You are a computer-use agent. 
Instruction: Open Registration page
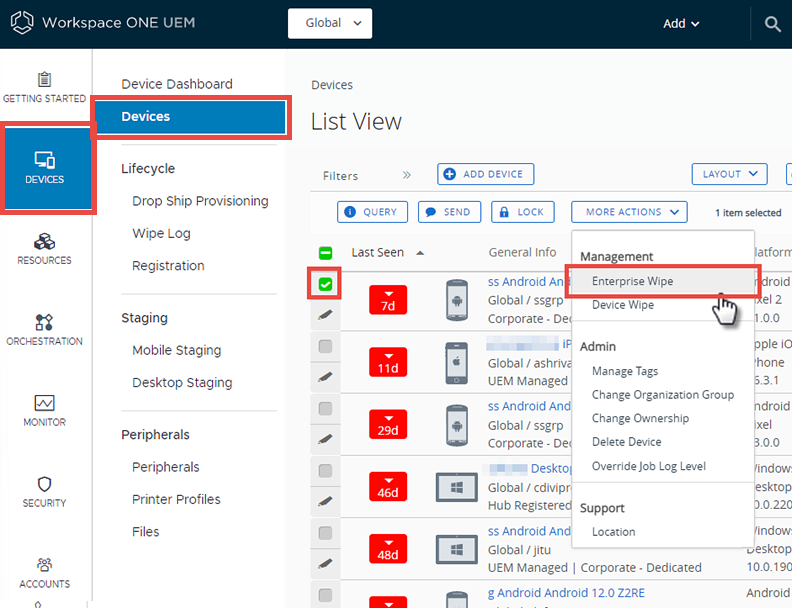click(x=168, y=266)
